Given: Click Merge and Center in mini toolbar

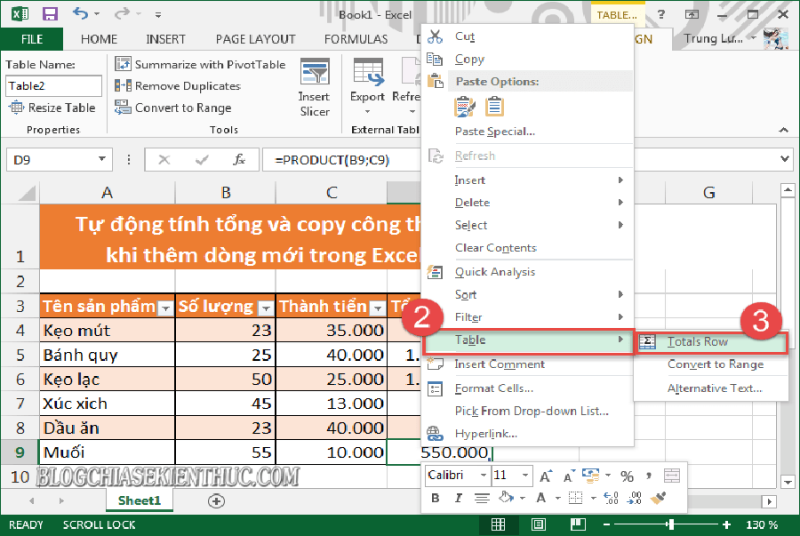Looking at the screenshot, I should tap(672, 476).
